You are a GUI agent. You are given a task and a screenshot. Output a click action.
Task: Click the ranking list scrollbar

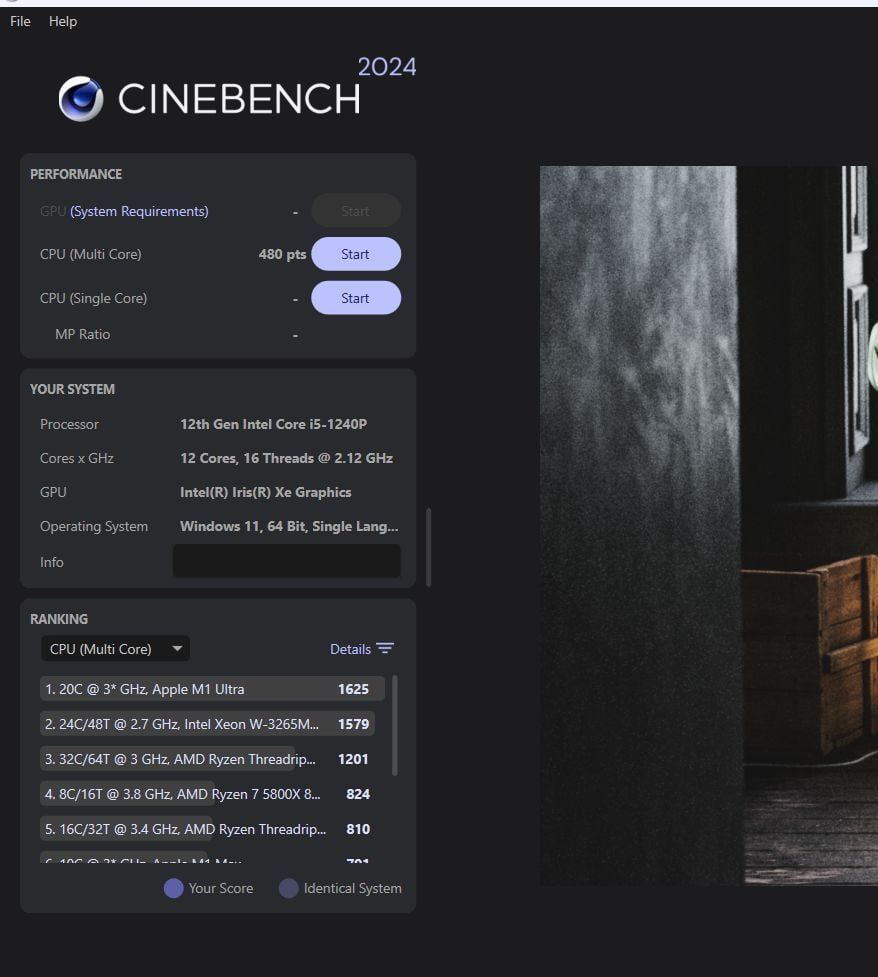tap(394, 725)
